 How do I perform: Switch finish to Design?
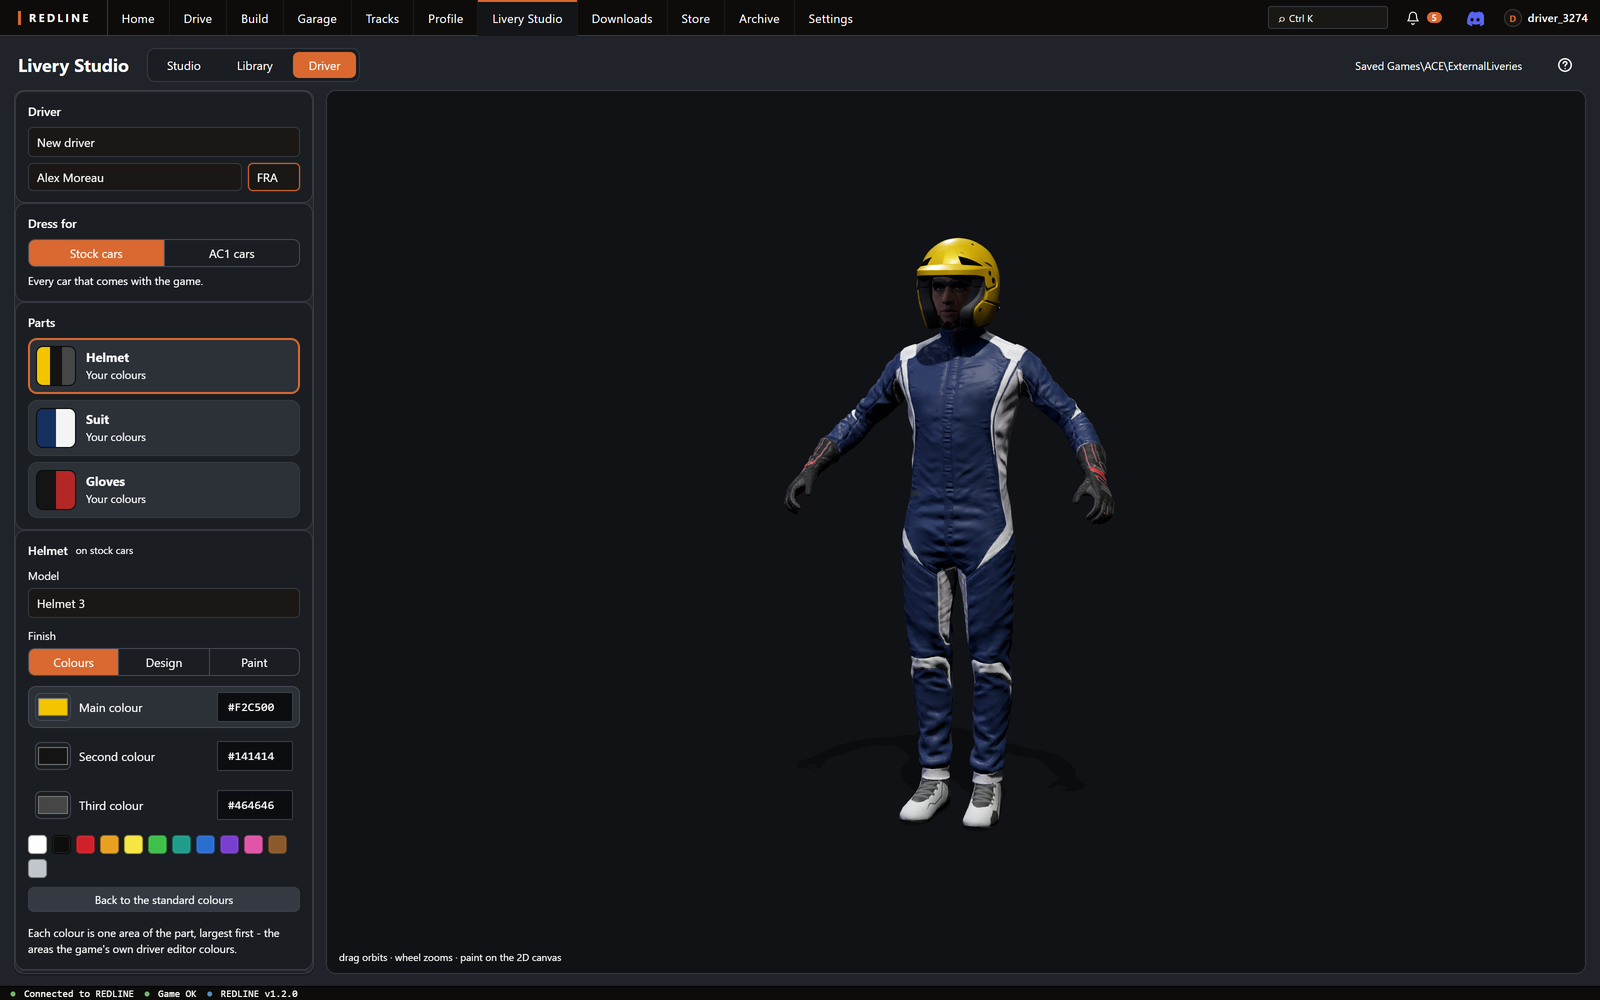[x=164, y=662]
